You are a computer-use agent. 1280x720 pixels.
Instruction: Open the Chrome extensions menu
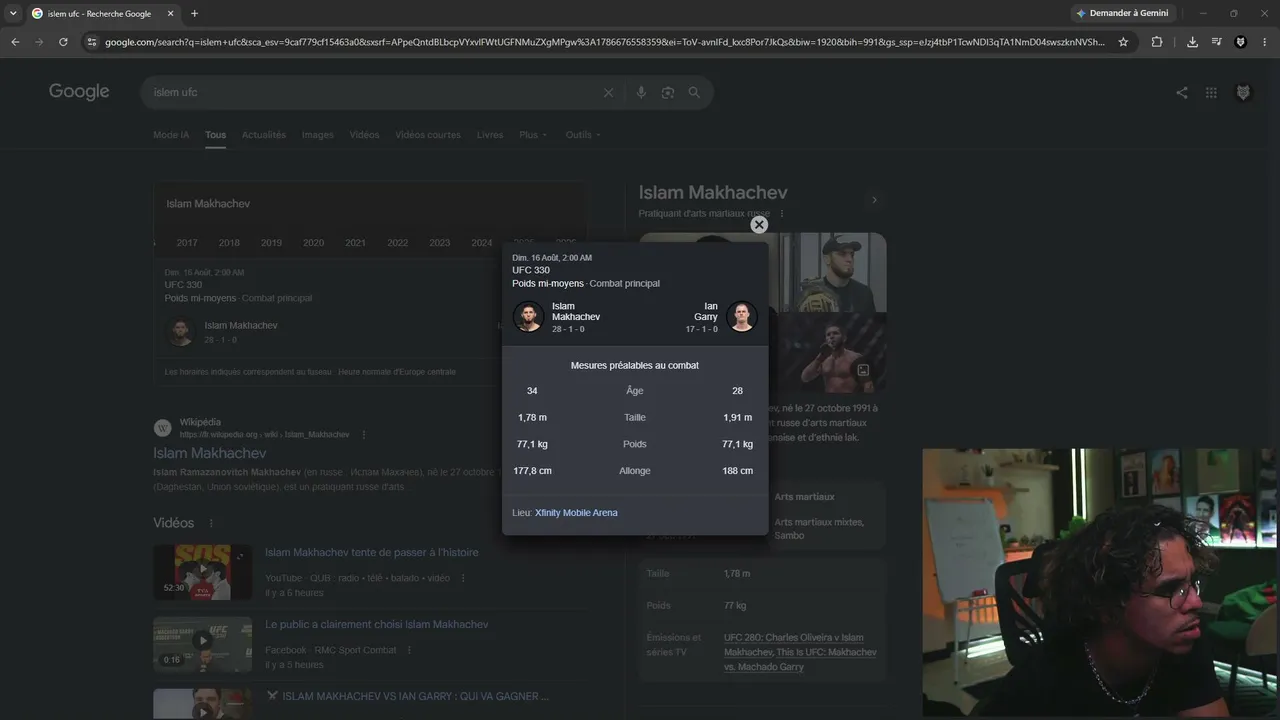(1157, 42)
